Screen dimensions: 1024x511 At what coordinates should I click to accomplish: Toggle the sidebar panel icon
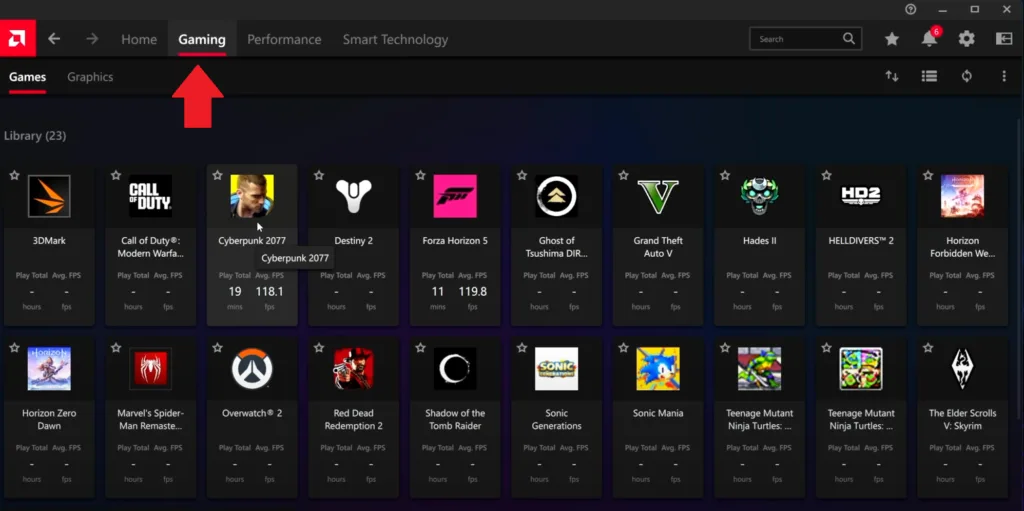[1004, 39]
